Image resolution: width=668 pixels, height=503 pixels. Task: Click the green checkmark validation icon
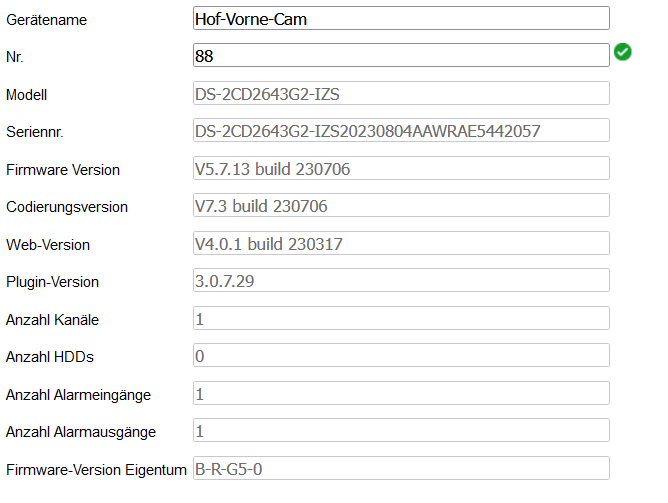point(622,52)
